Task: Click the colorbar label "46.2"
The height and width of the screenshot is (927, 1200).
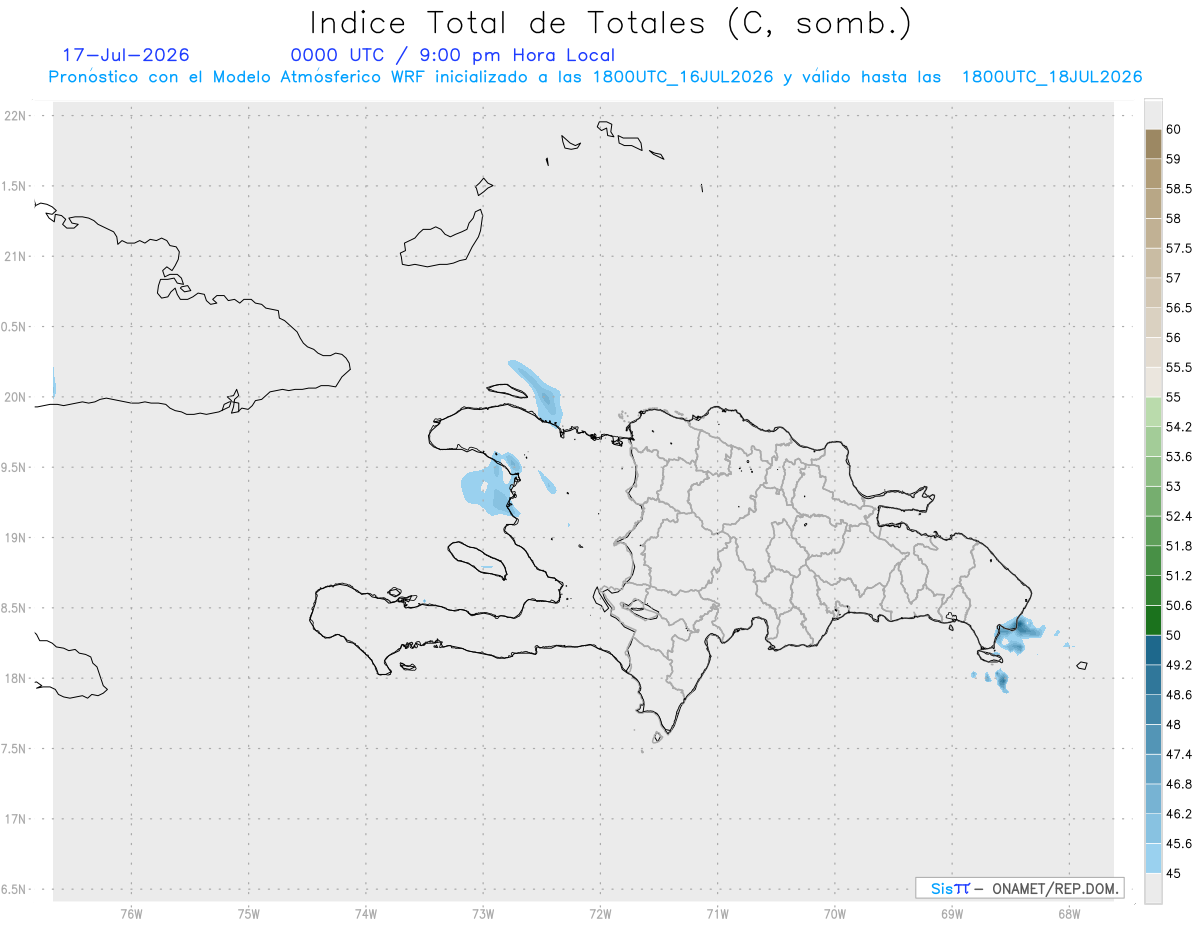Action: coord(1179,814)
